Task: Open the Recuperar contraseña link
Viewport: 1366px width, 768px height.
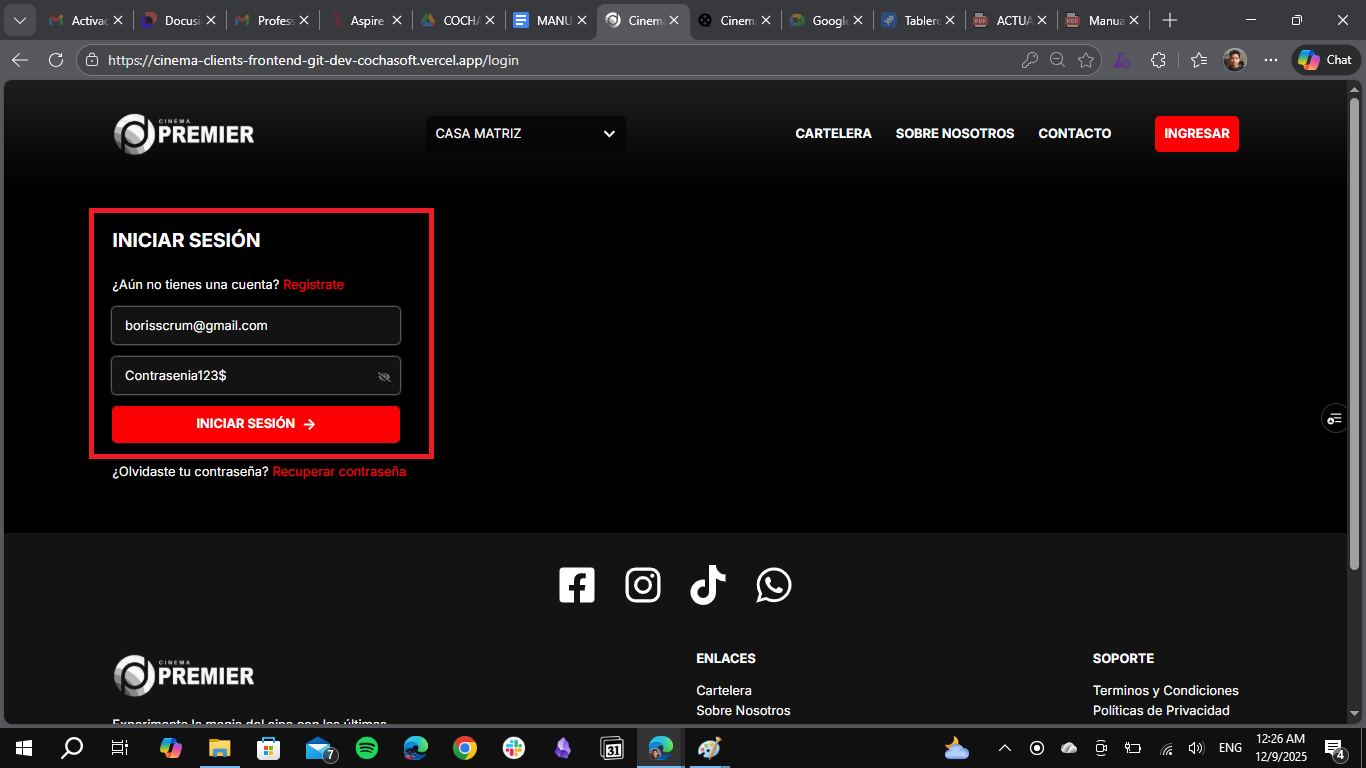Action: tap(337, 471)
